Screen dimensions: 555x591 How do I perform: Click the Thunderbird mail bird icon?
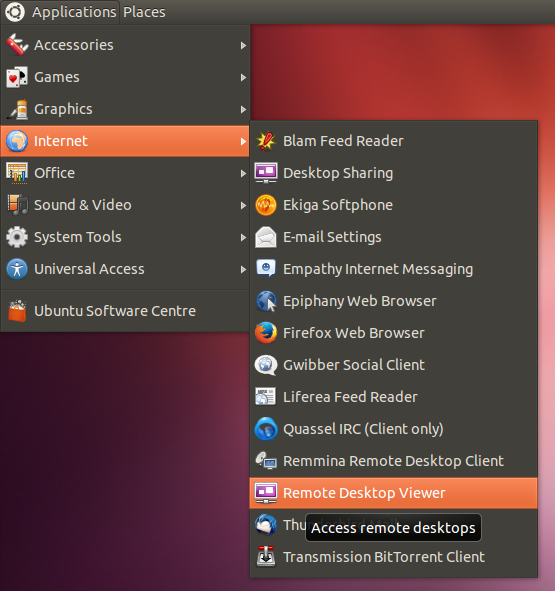coord(266,525)
